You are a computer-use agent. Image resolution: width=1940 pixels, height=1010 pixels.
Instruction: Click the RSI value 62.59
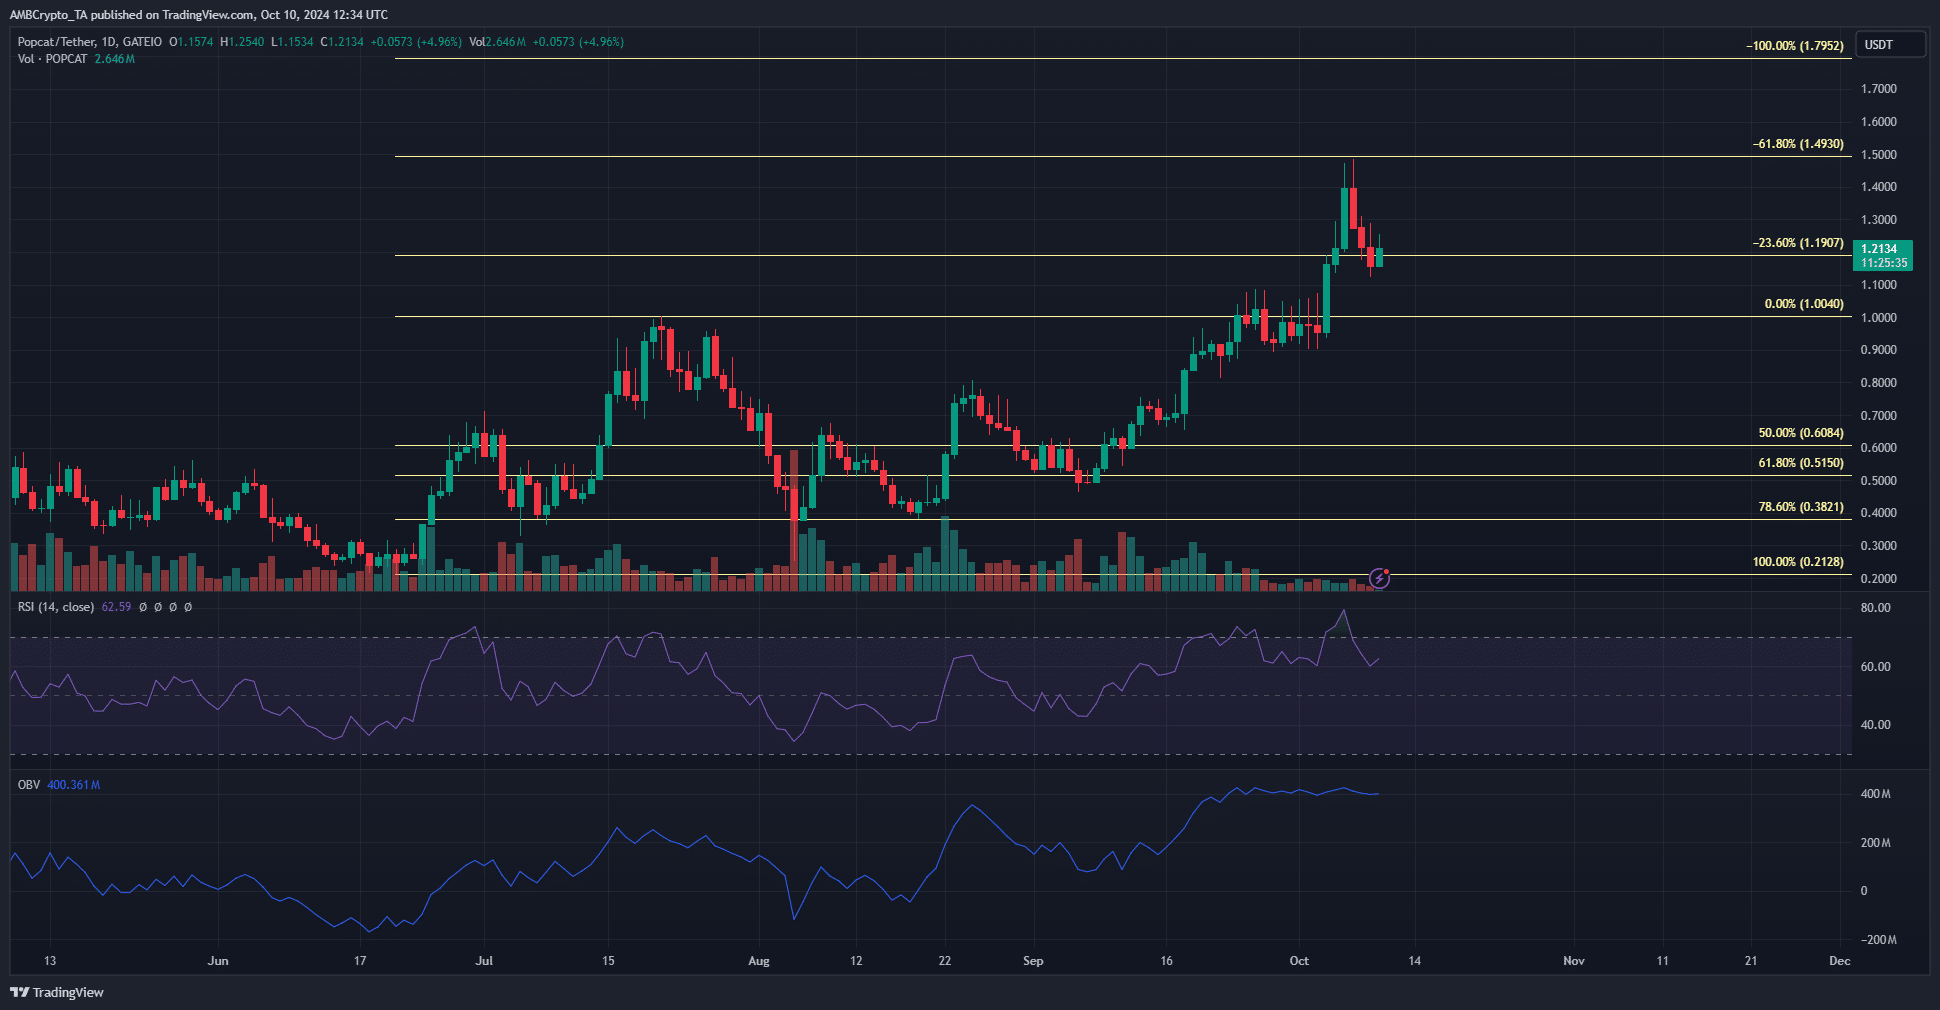click(116, 607)
